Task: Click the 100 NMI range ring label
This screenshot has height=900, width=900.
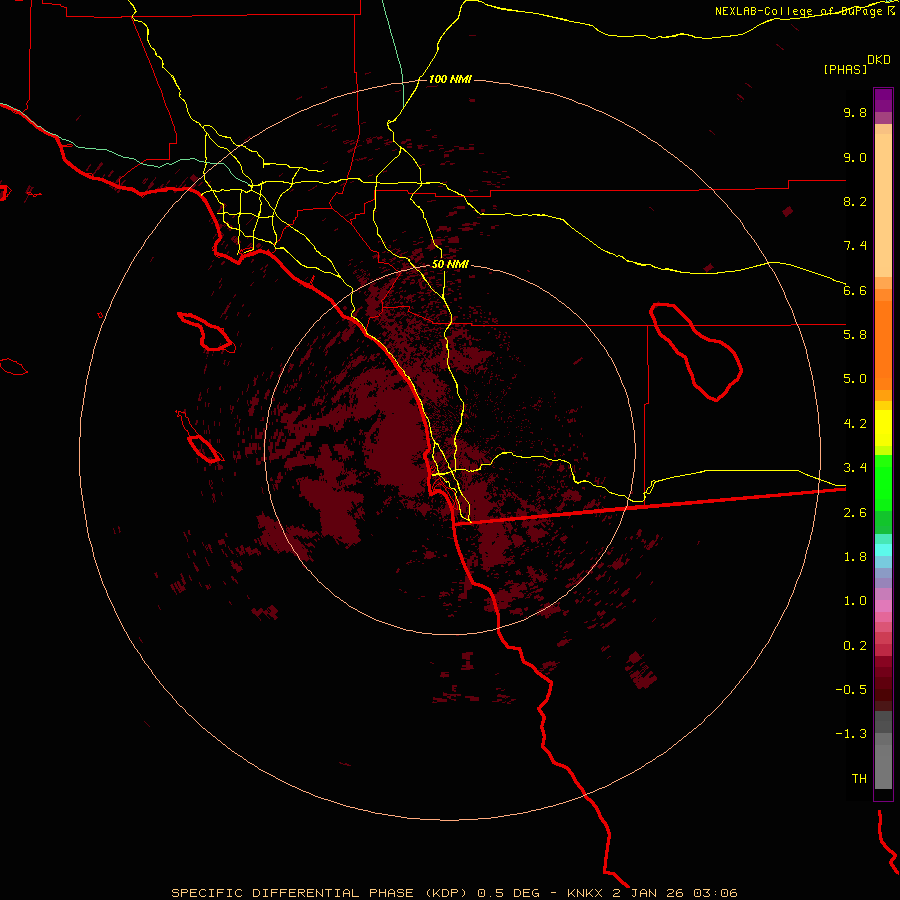Action: click(450, 79)
